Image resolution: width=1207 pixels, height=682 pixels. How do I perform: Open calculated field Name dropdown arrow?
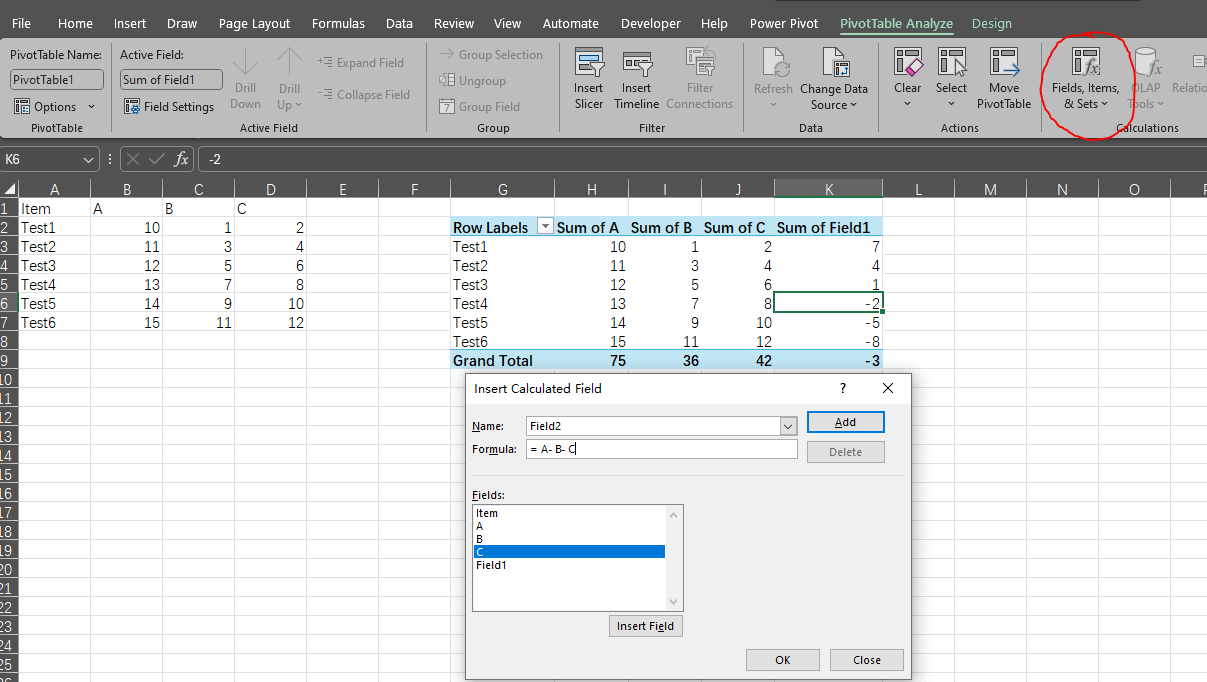click(x=788, y=426)
